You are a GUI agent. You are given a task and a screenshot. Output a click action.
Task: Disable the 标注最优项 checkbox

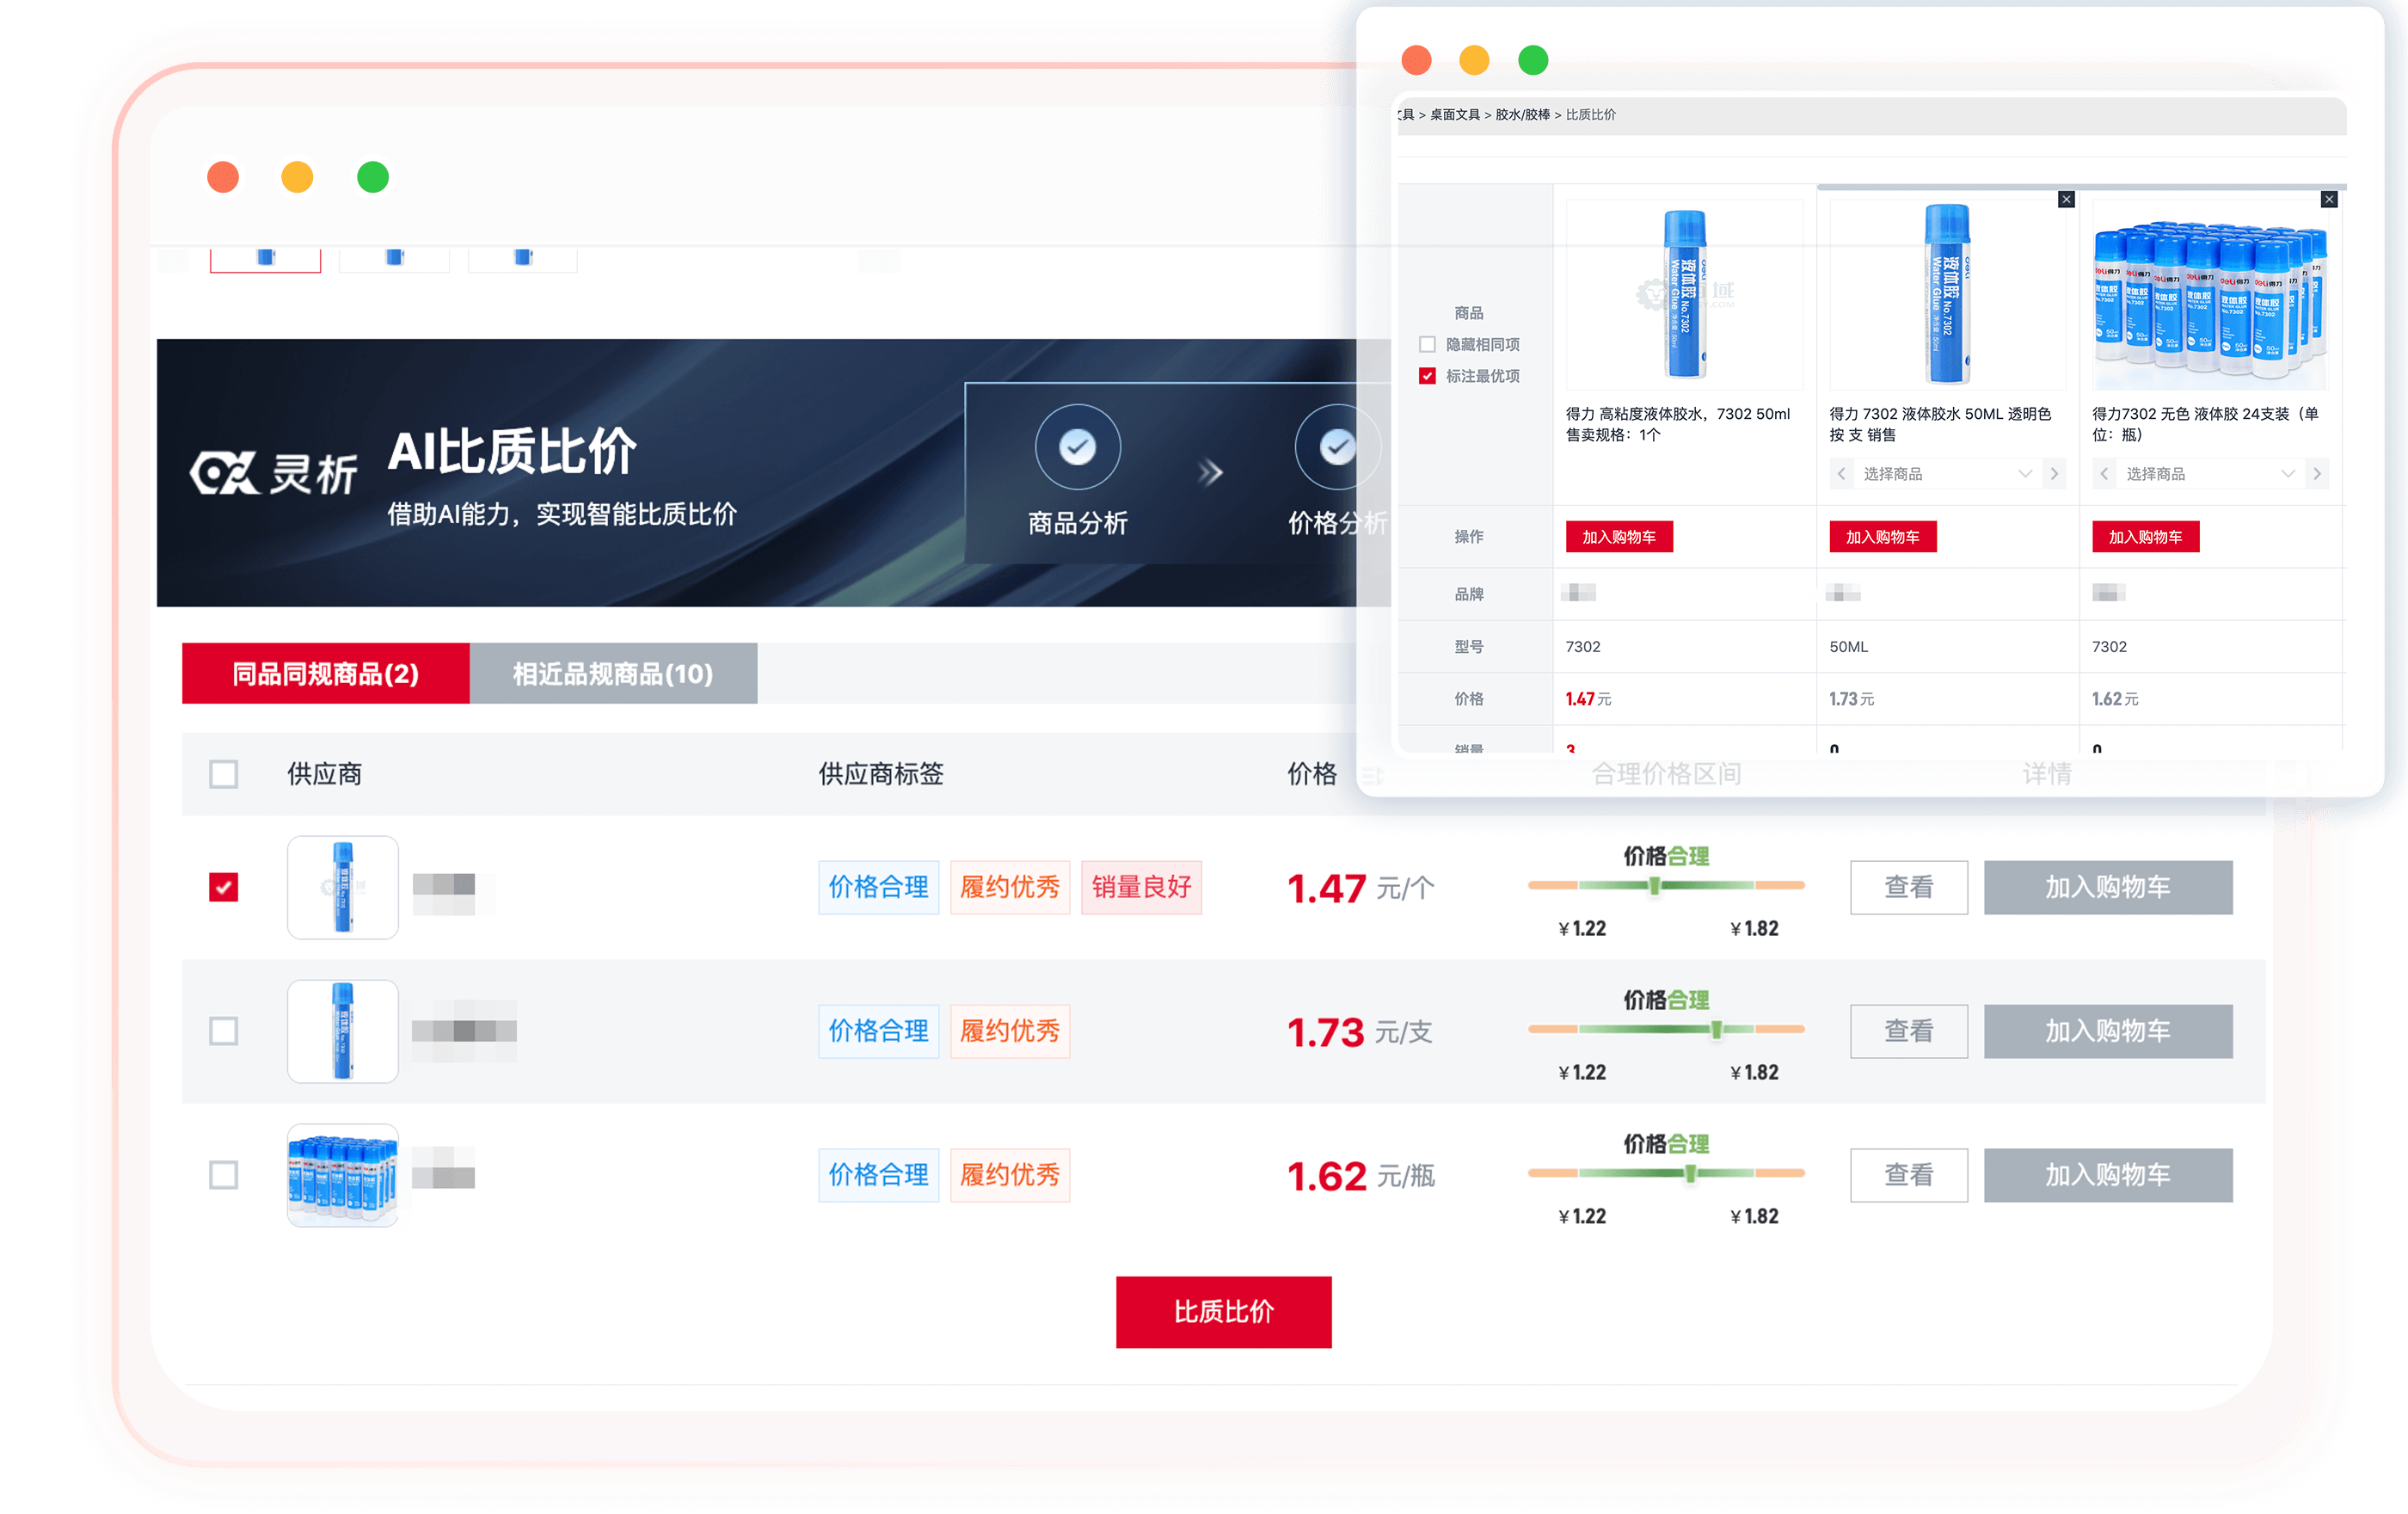1427,376
